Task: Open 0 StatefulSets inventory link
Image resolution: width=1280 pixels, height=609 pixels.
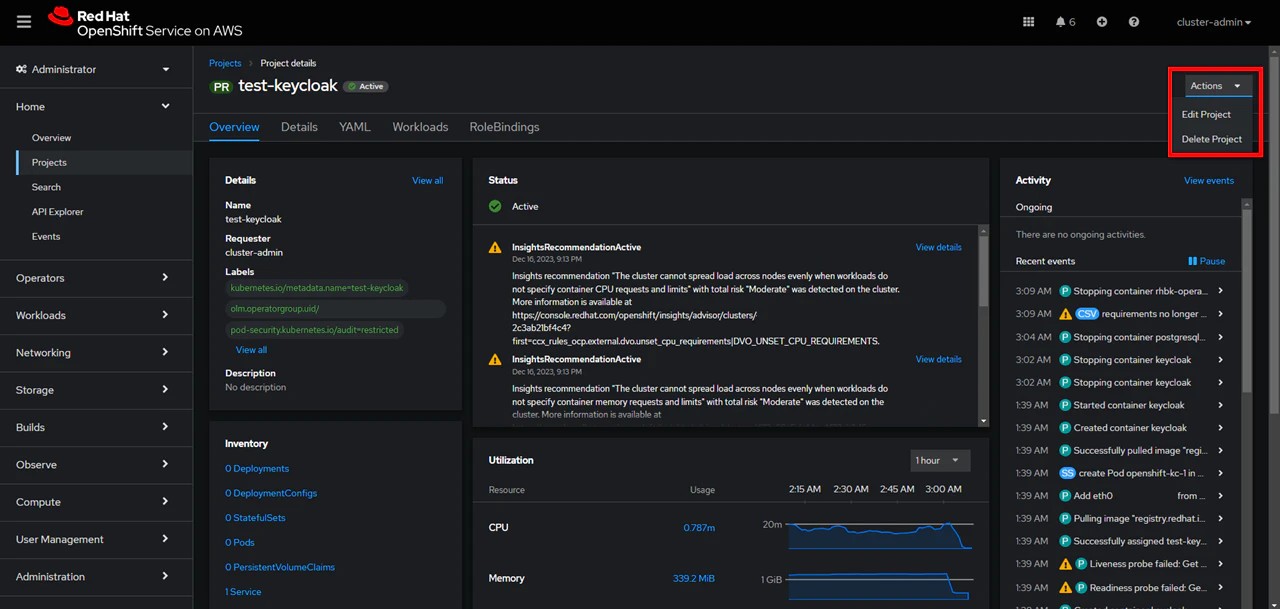Action: 255,518
